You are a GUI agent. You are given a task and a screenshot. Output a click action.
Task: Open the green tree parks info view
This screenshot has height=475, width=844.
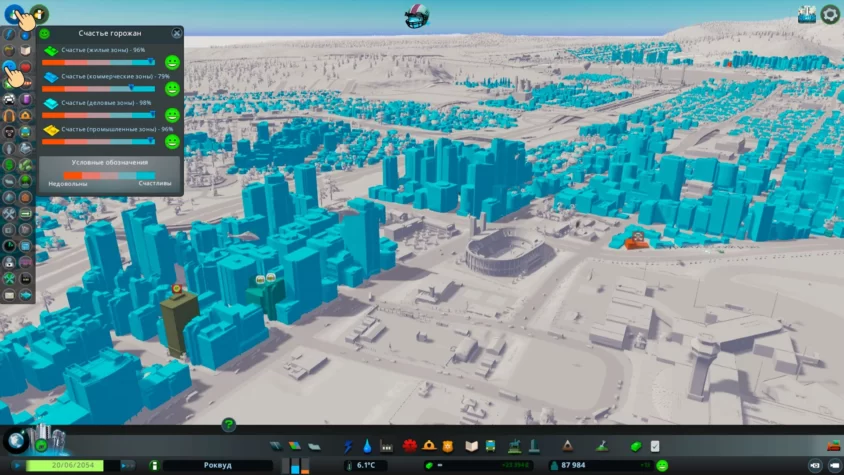pyautogui.click(x=25, y=181)
